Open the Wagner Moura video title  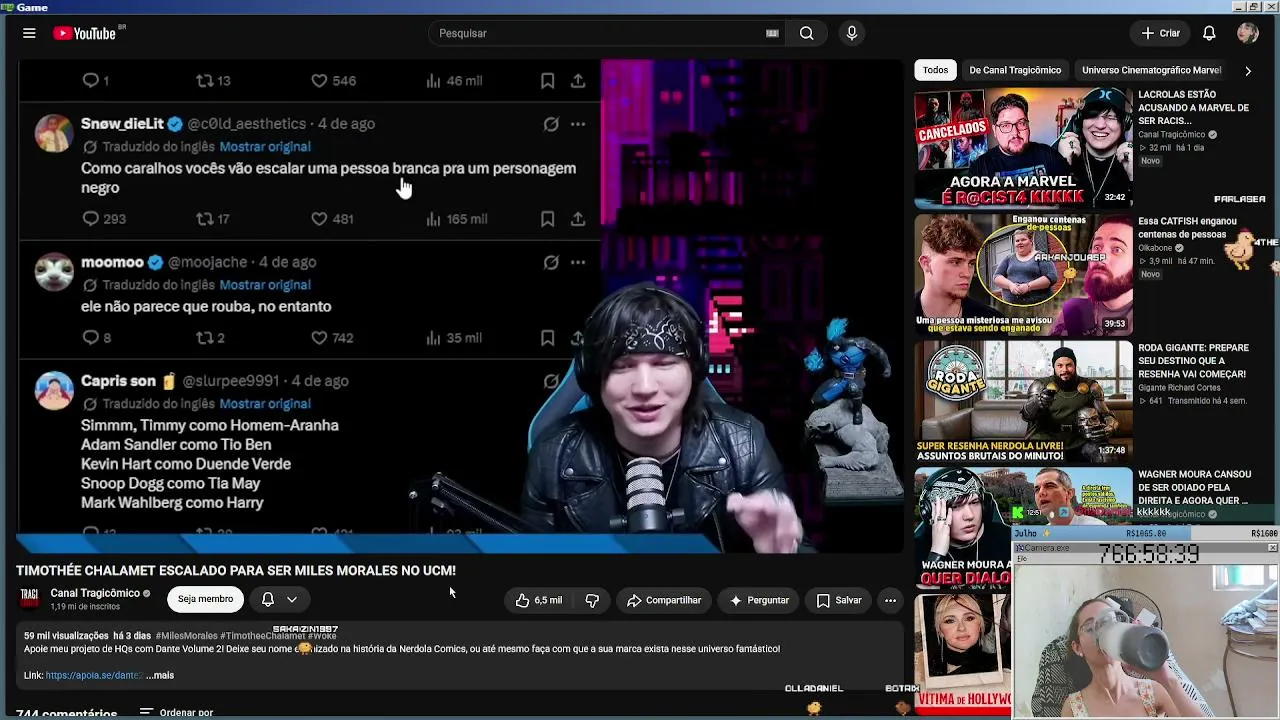coord(1194,487)
